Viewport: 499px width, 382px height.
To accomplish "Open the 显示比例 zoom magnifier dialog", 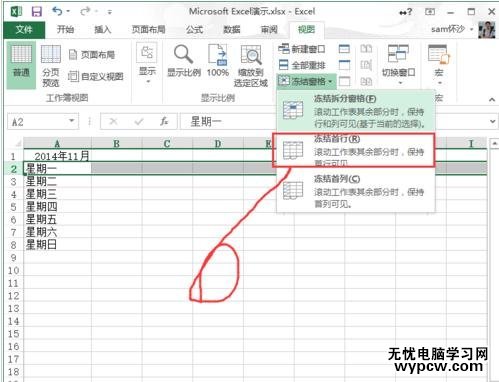I will 184,62.
